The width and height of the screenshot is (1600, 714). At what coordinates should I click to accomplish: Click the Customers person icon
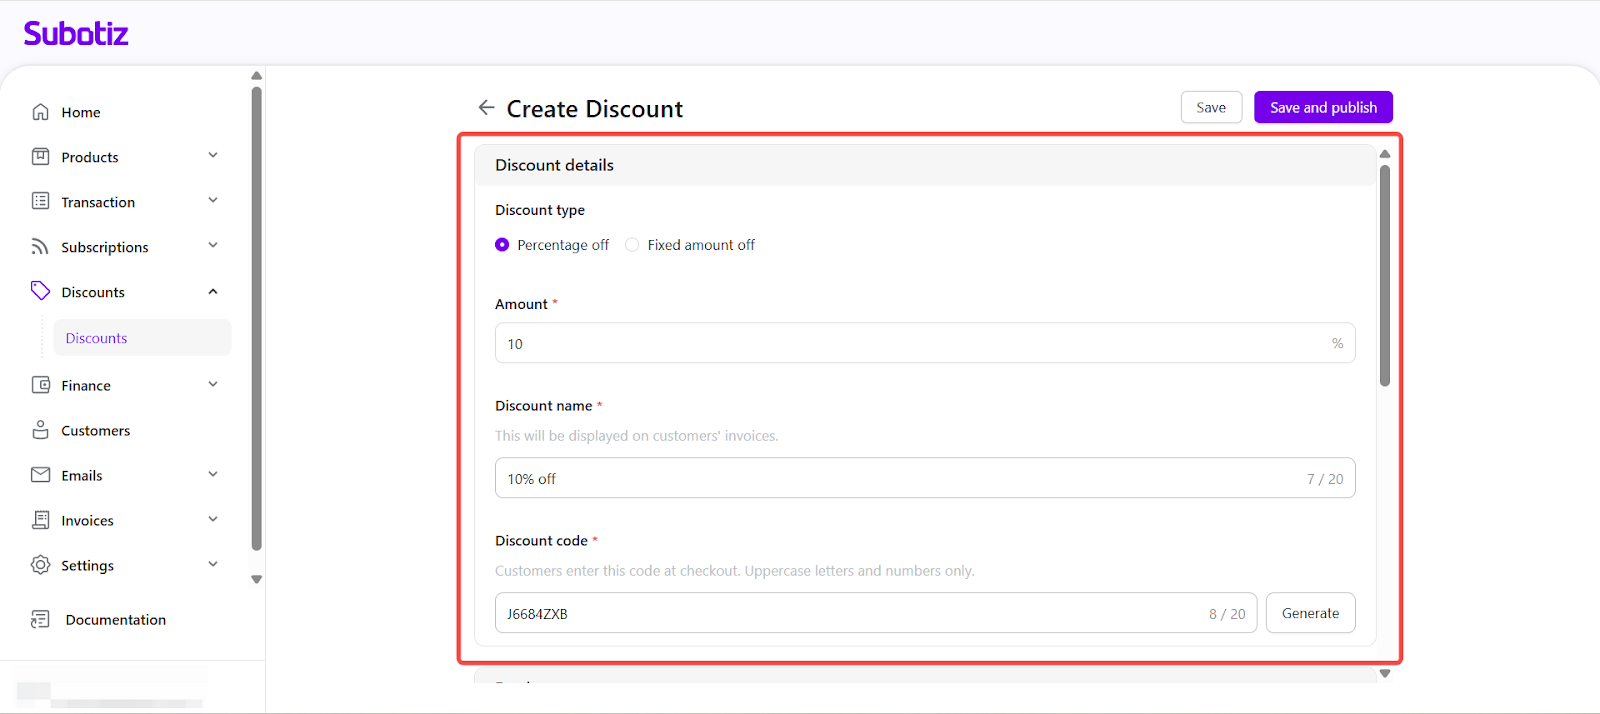click(40, 430)
